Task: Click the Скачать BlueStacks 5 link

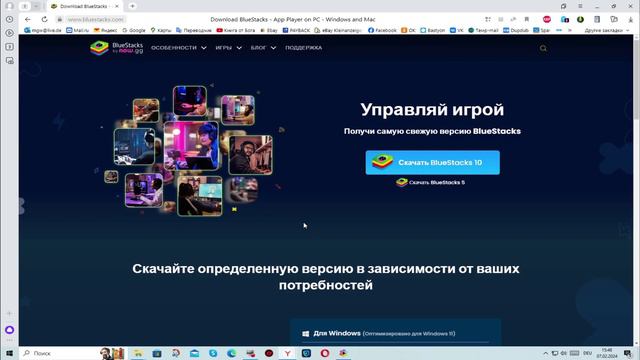Action: (x=430, y=182)
